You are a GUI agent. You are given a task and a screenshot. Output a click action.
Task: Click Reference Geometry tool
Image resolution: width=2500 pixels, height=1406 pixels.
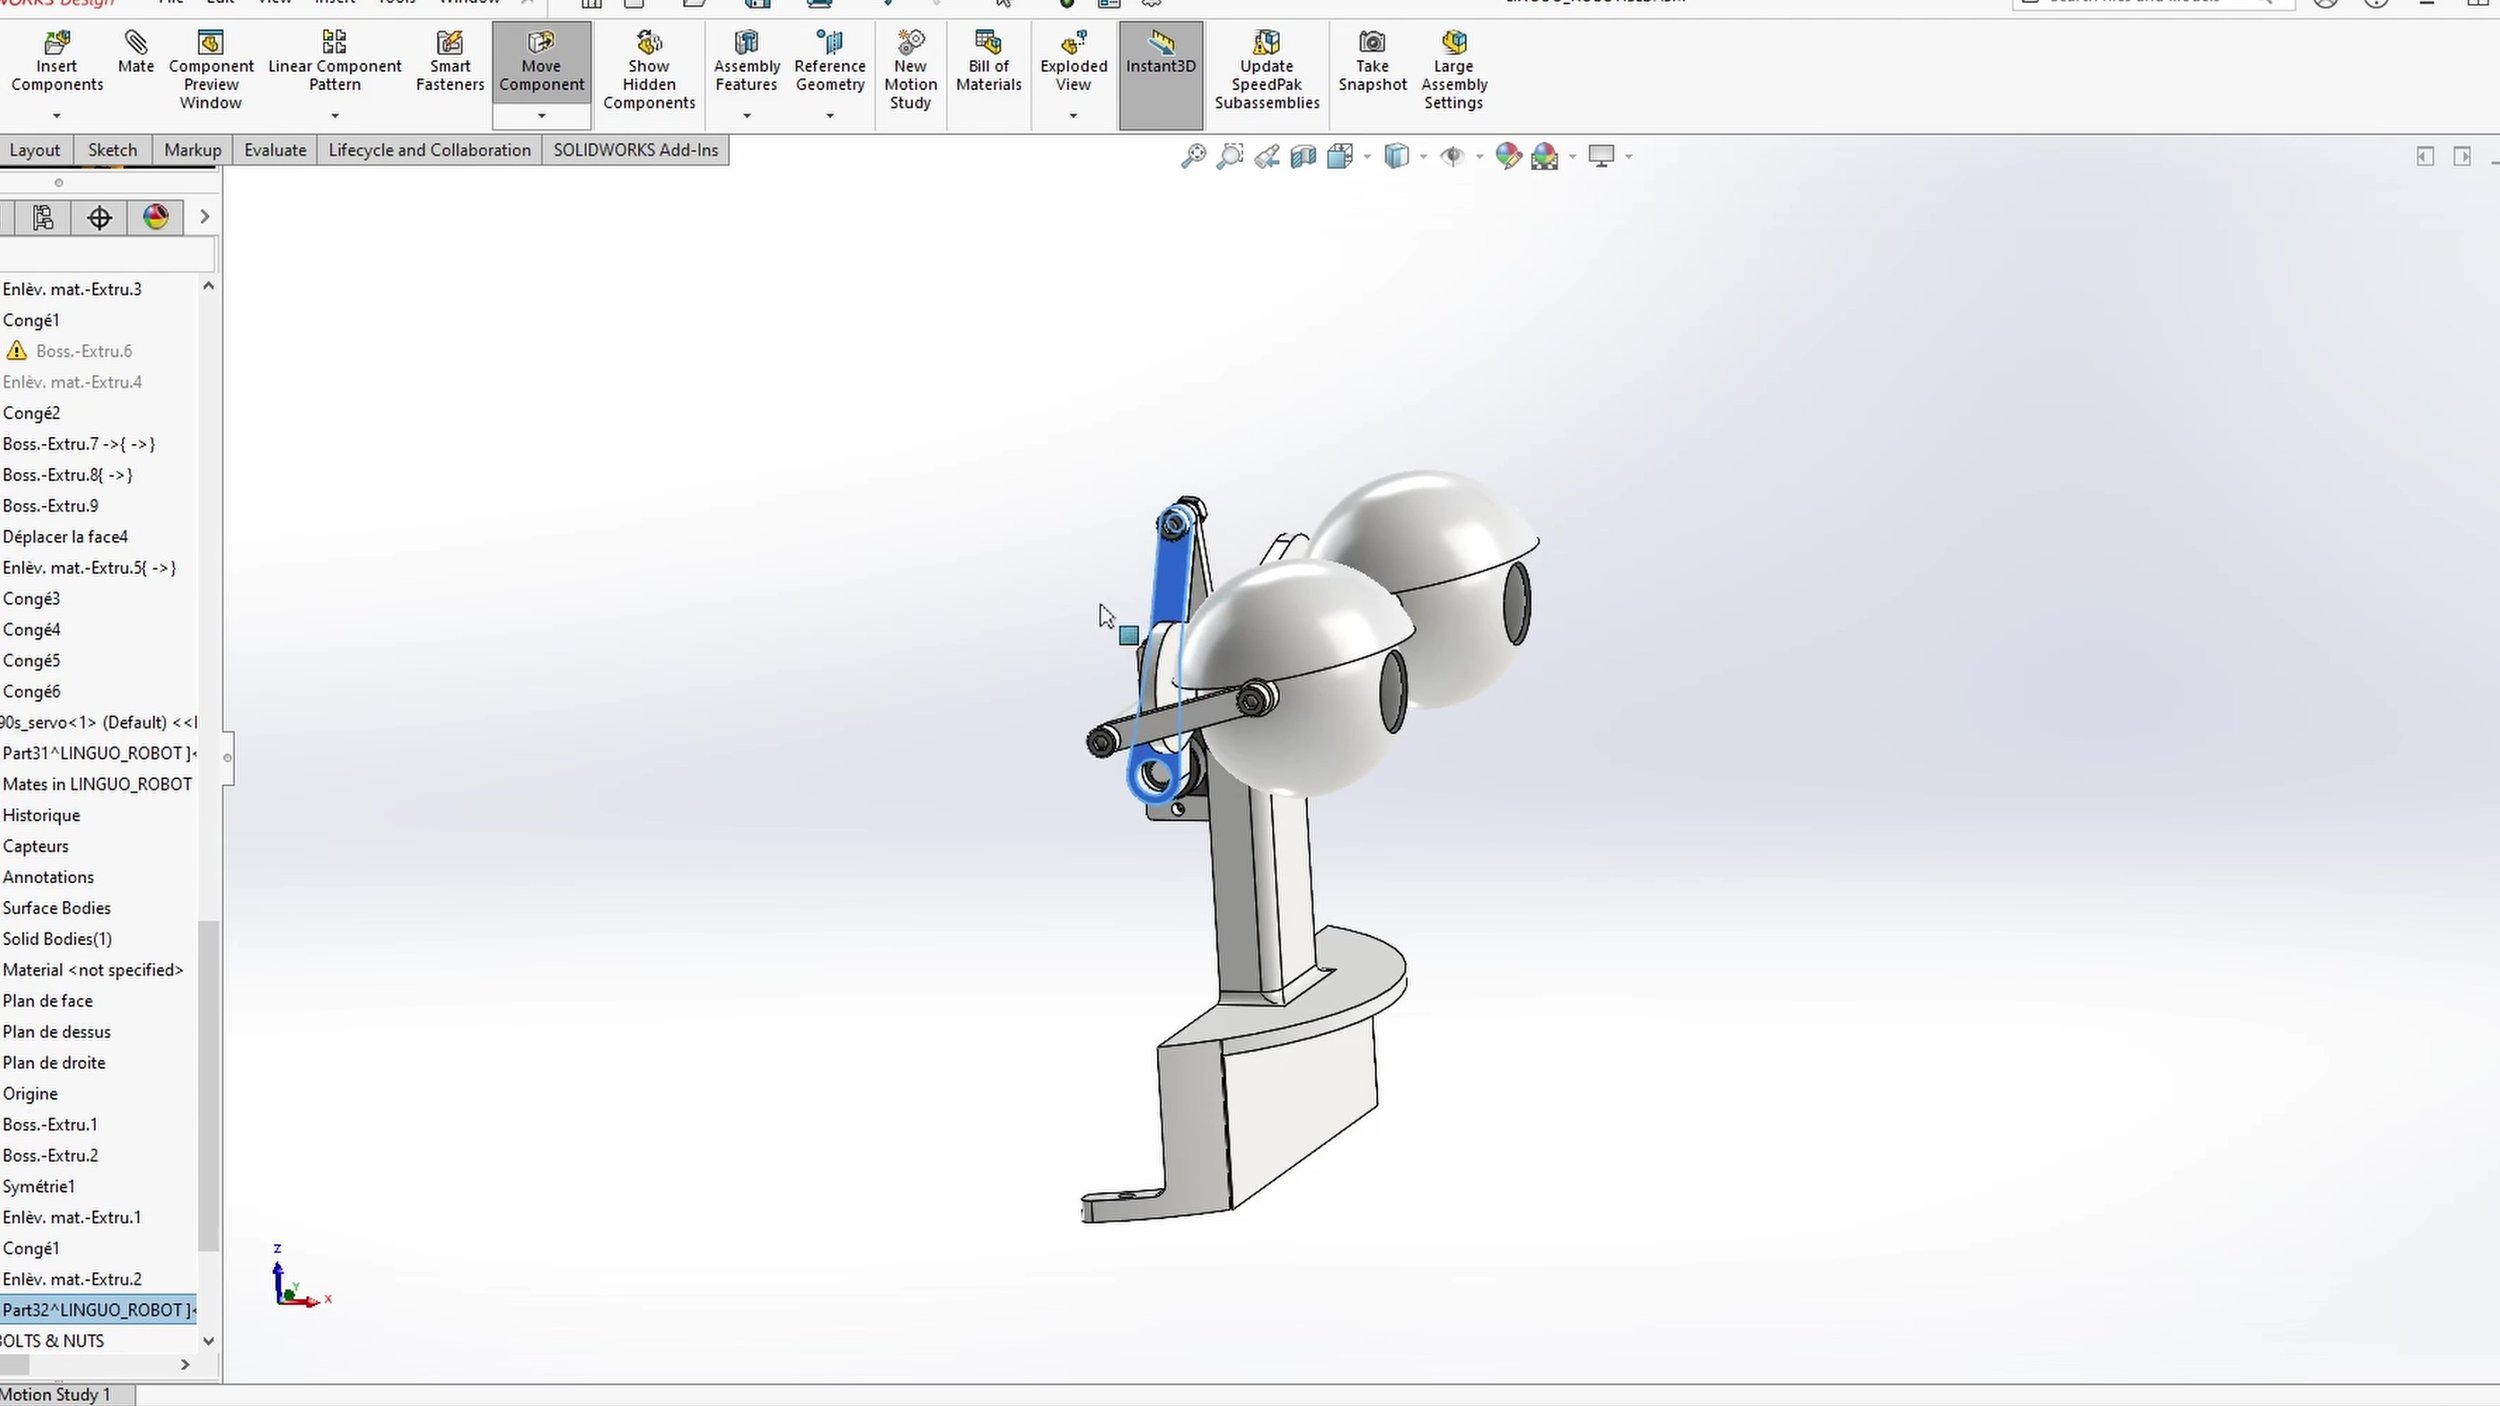click(x=829, y=62)
